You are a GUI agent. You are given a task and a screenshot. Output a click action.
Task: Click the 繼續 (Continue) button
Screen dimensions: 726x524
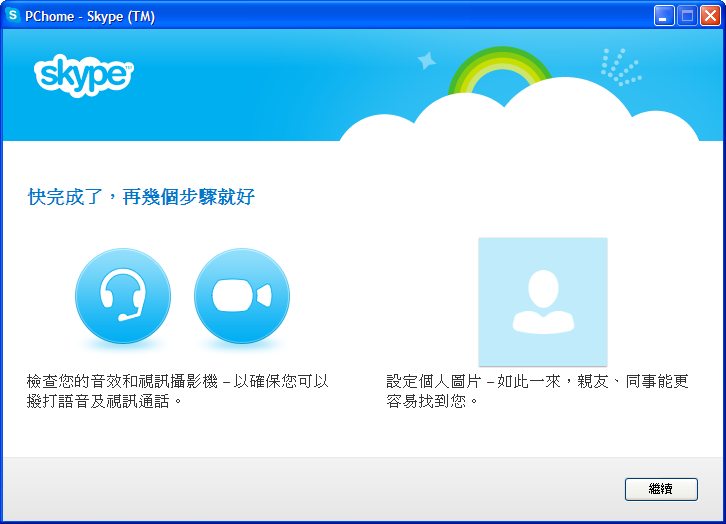(661, 489)
